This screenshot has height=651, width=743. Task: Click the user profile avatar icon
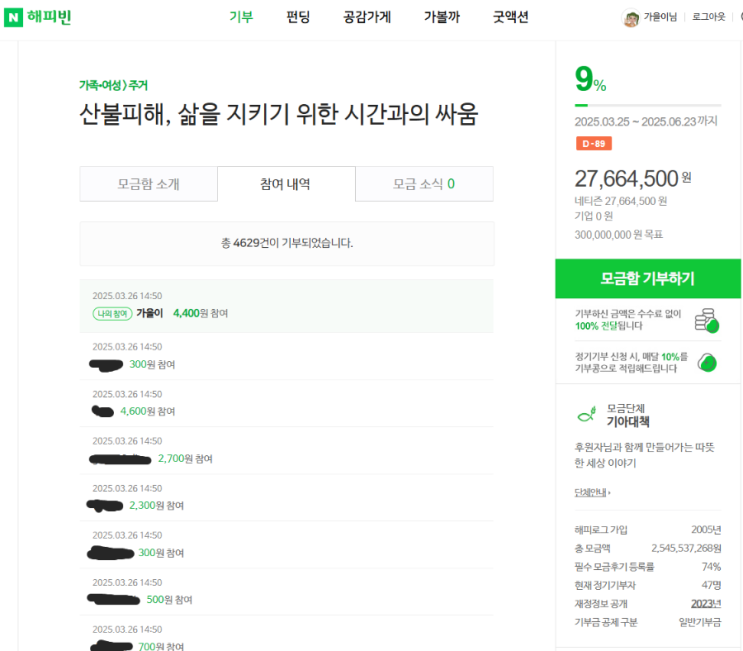pos(631,18)
